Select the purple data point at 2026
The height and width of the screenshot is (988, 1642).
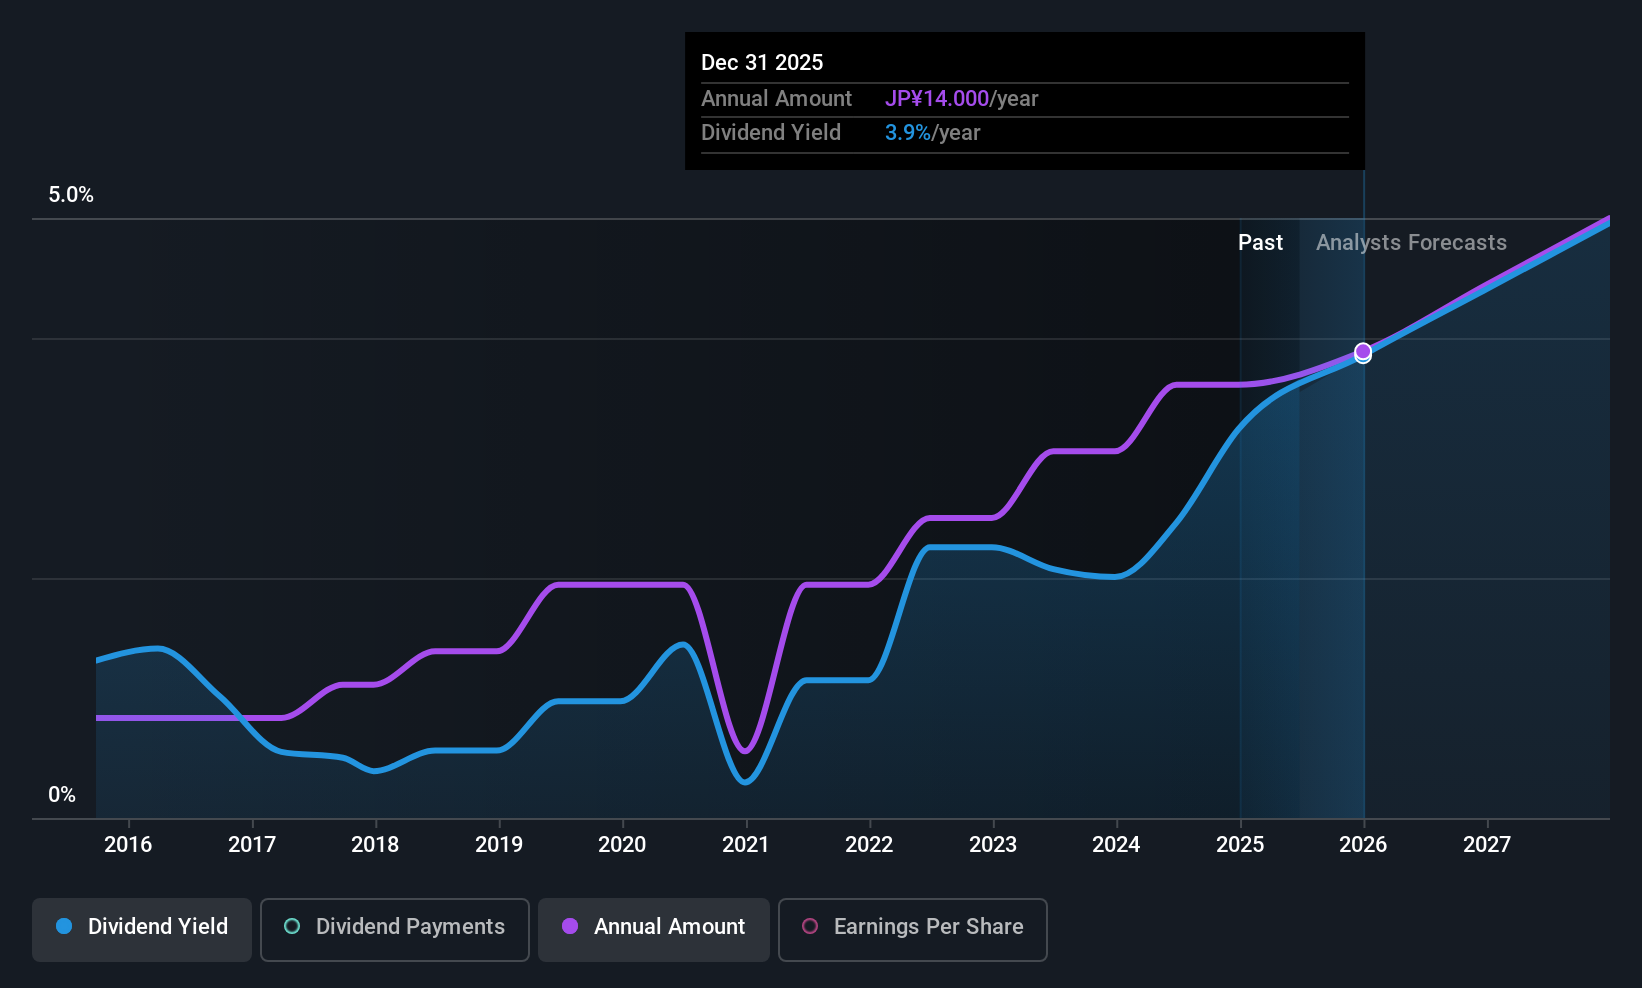pos(1363,351)
